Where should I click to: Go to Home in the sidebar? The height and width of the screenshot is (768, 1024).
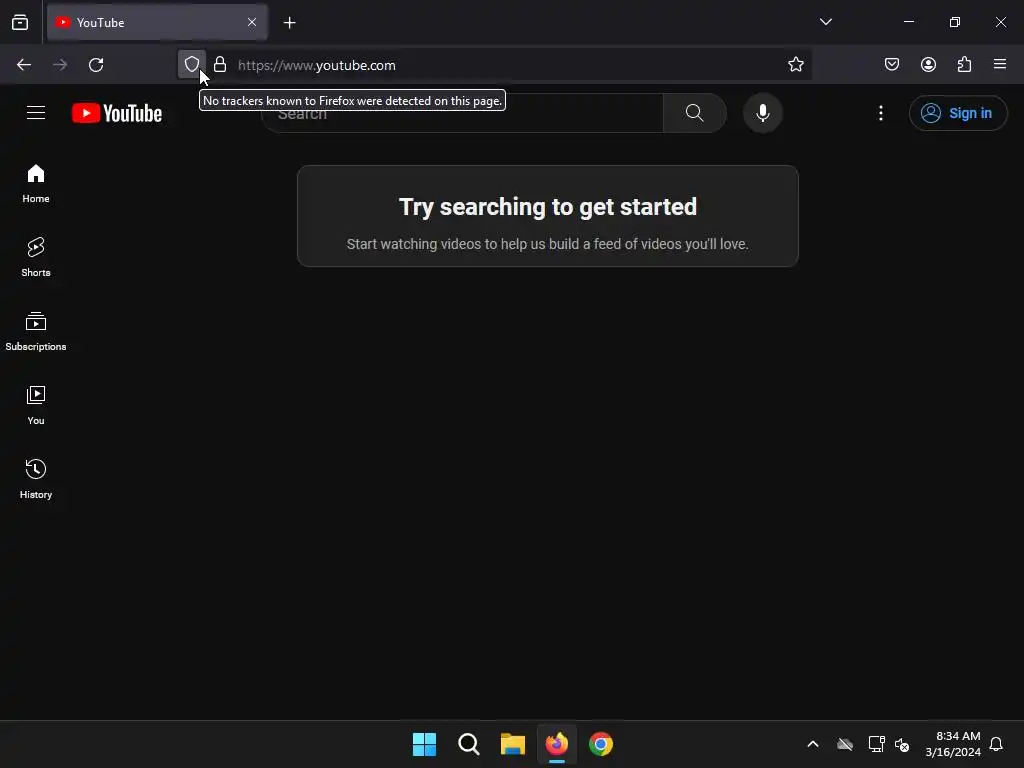pos(36,184)
